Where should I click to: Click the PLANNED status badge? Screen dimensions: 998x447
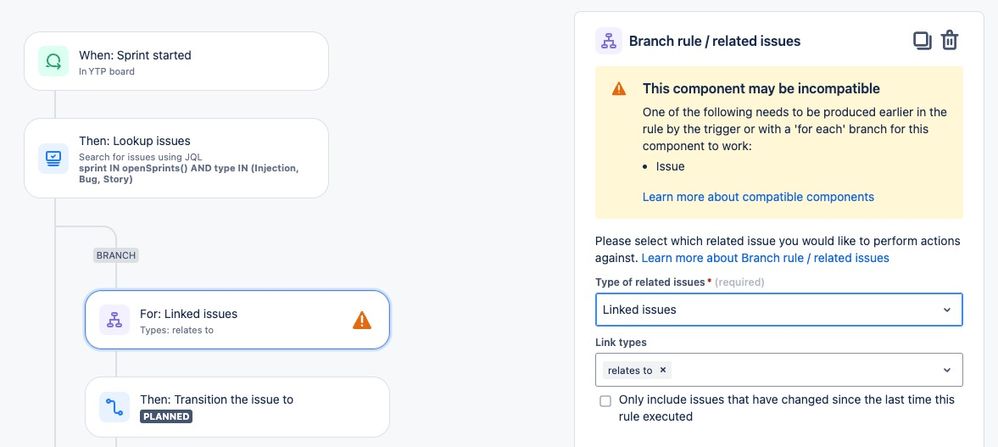(x=166, y=416)
